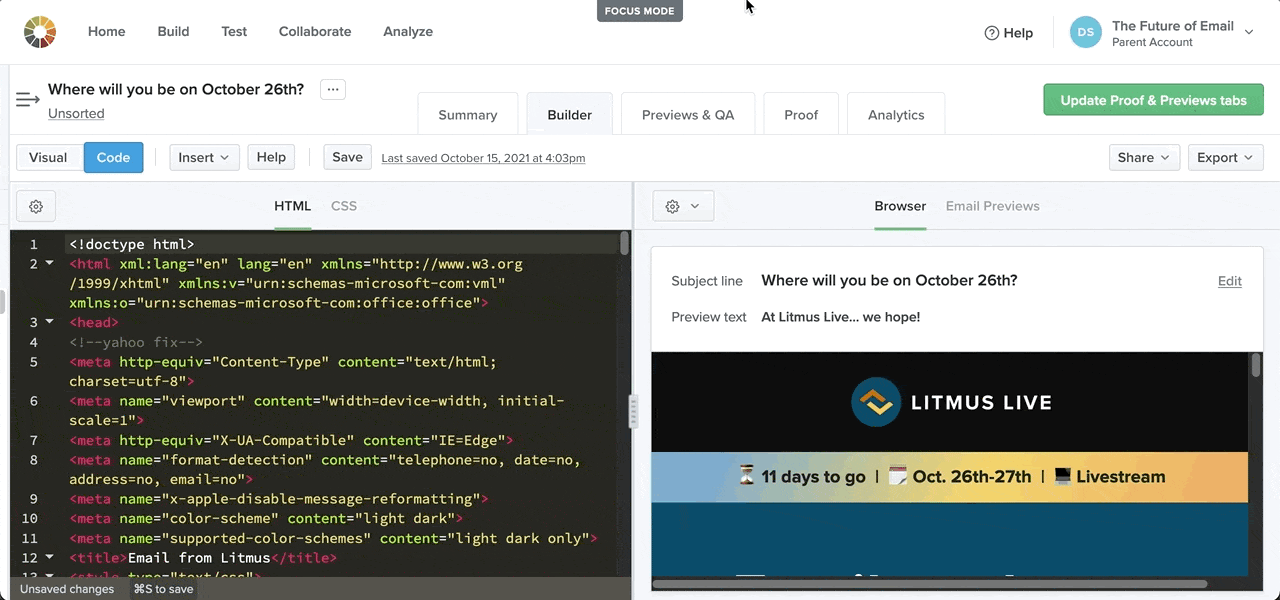Click the preview horizontal scrollbar
Image resolution: width=1280 pixels, height=600 pixels.
[930, 584]
